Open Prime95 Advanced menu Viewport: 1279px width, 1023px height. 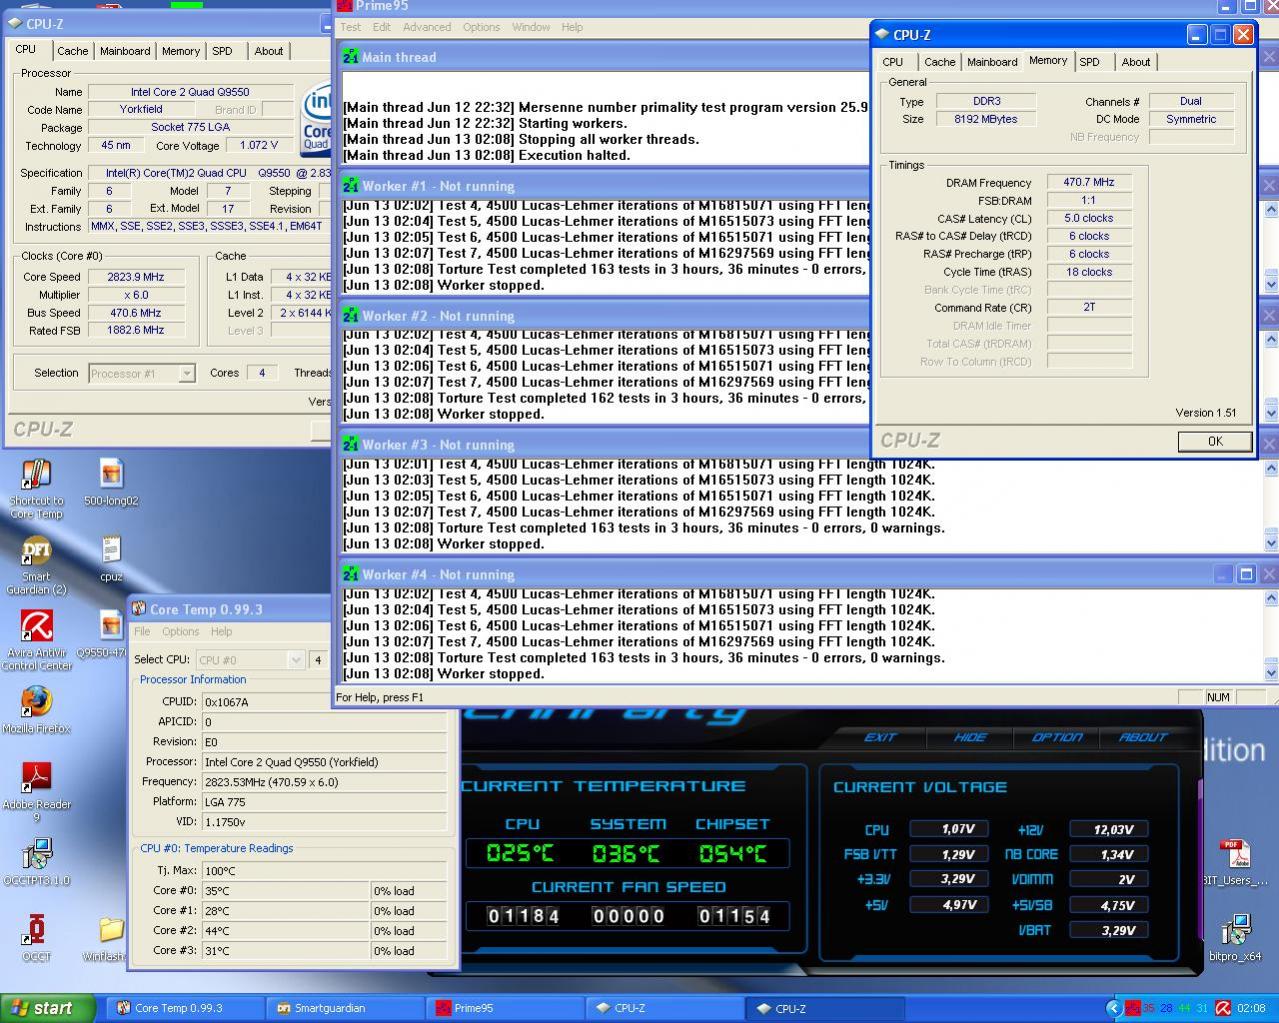[x=427, y=27]
